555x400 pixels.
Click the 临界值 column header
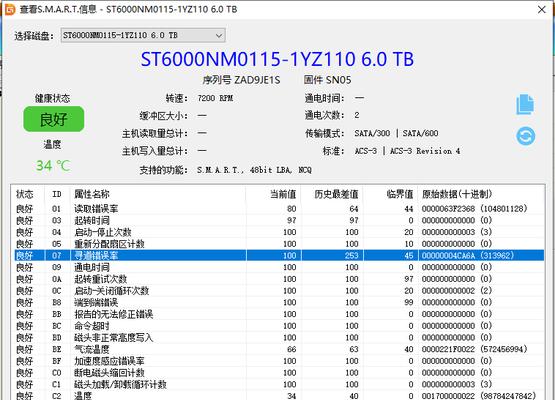pyautogui.click(x=400, y=194)
